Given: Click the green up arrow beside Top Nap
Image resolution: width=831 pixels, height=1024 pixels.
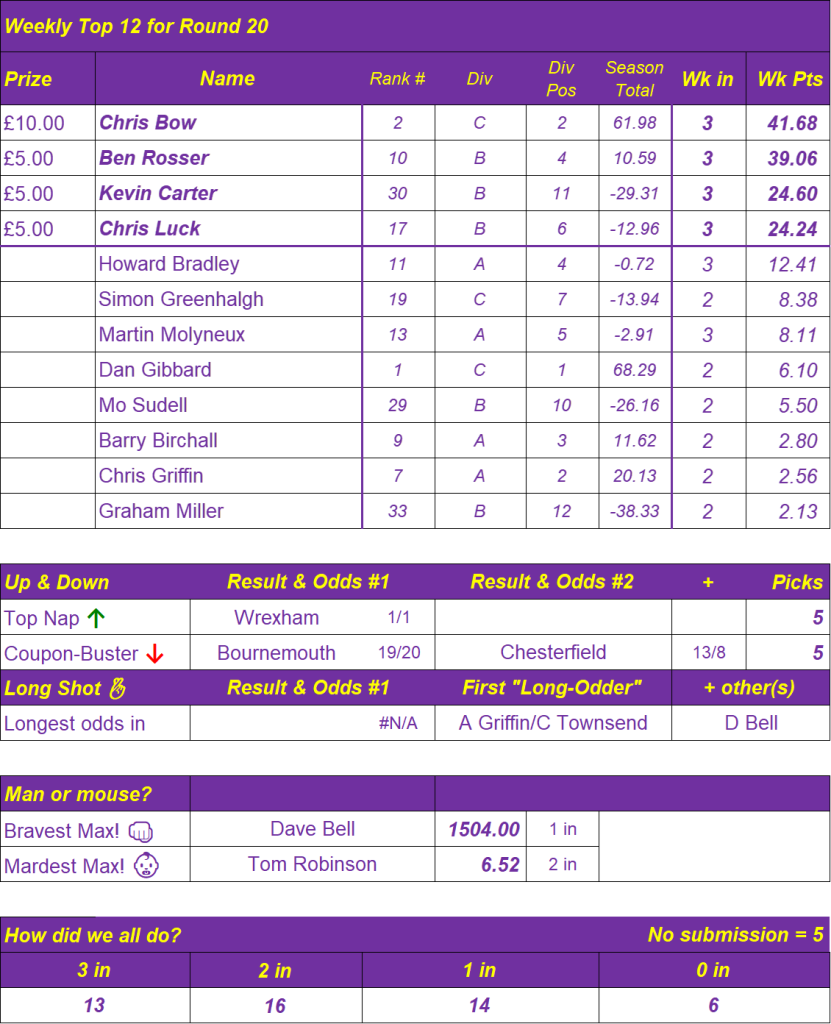Looking at the screenshot, I should pos(96,618).
